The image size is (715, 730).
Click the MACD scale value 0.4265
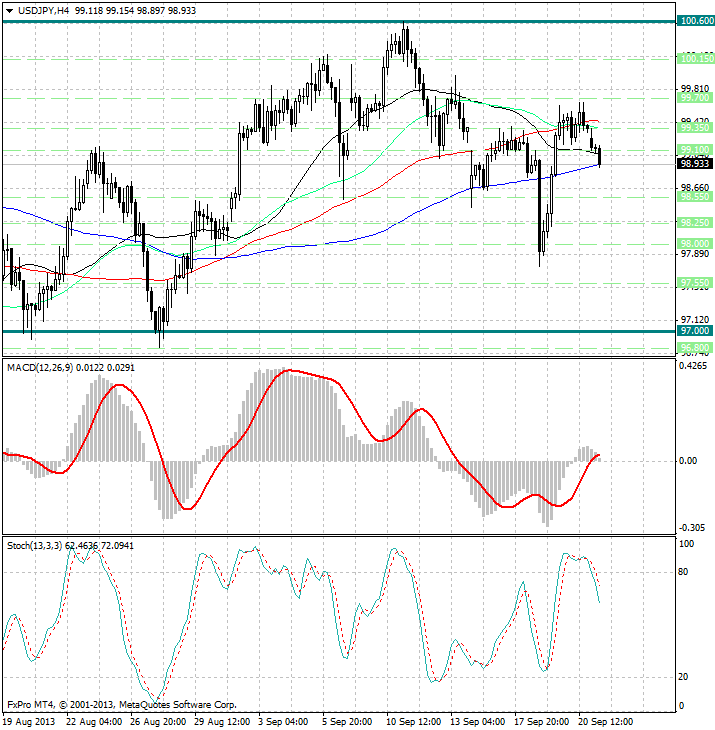(x=693, y=366)
